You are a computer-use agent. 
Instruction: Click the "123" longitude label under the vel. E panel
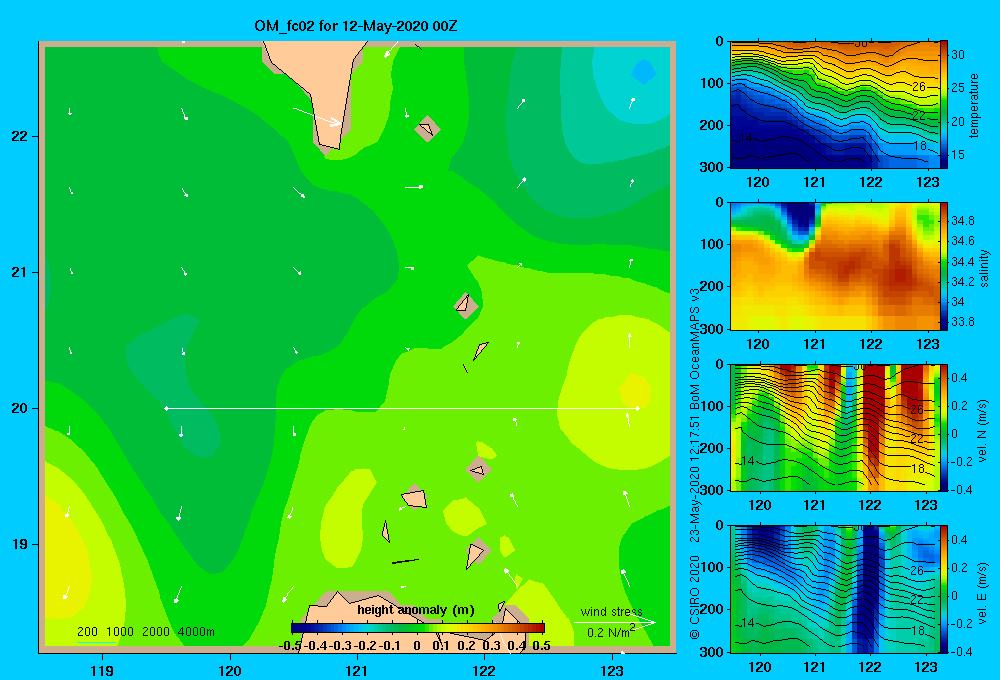tap(926, 667)
